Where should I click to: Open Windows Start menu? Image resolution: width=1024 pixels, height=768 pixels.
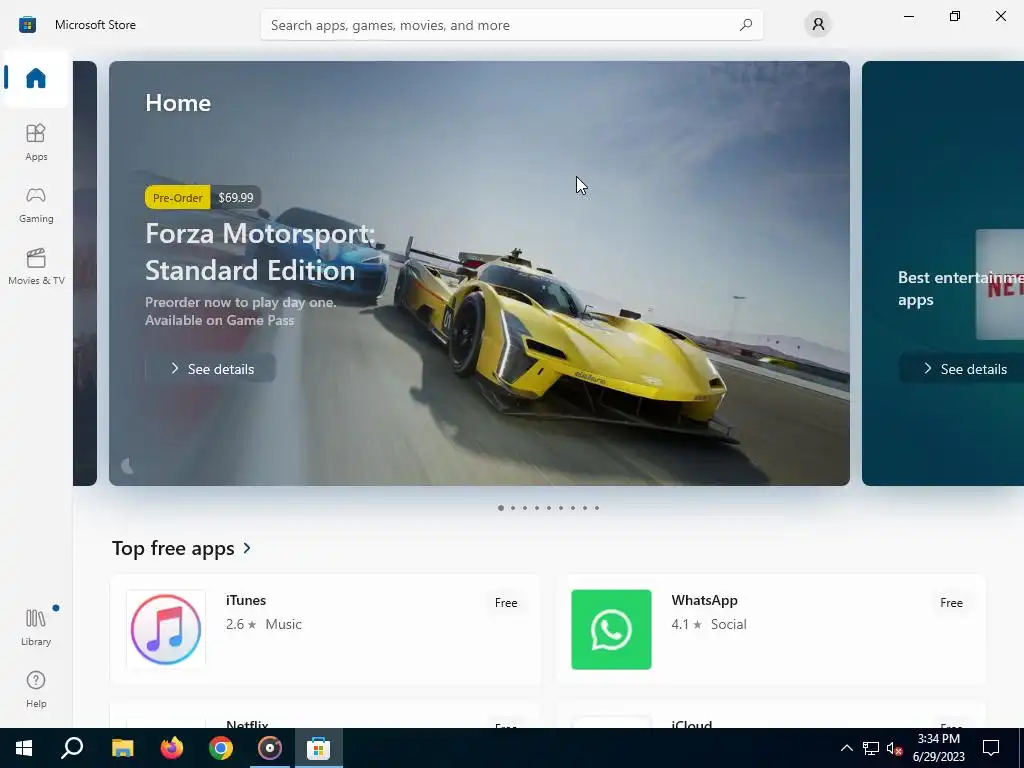pyautogui.click(x=24, y=748)
